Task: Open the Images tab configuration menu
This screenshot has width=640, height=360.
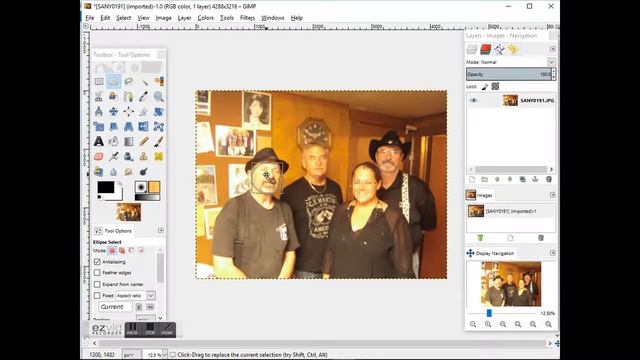Action: [x=553, y=195]
